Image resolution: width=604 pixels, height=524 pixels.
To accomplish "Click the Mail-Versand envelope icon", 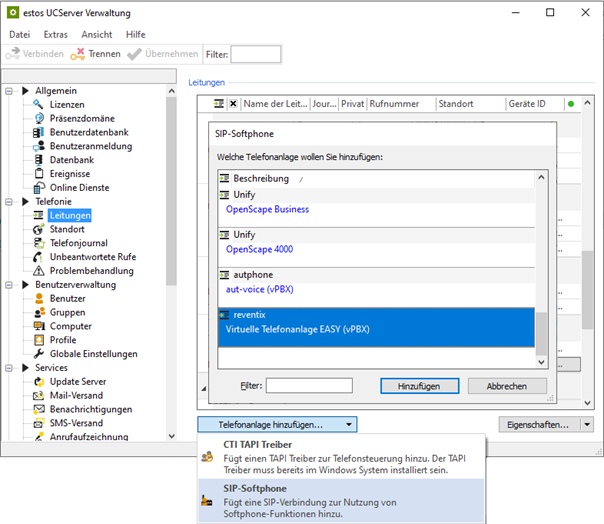I will click(x=40, y=395).
